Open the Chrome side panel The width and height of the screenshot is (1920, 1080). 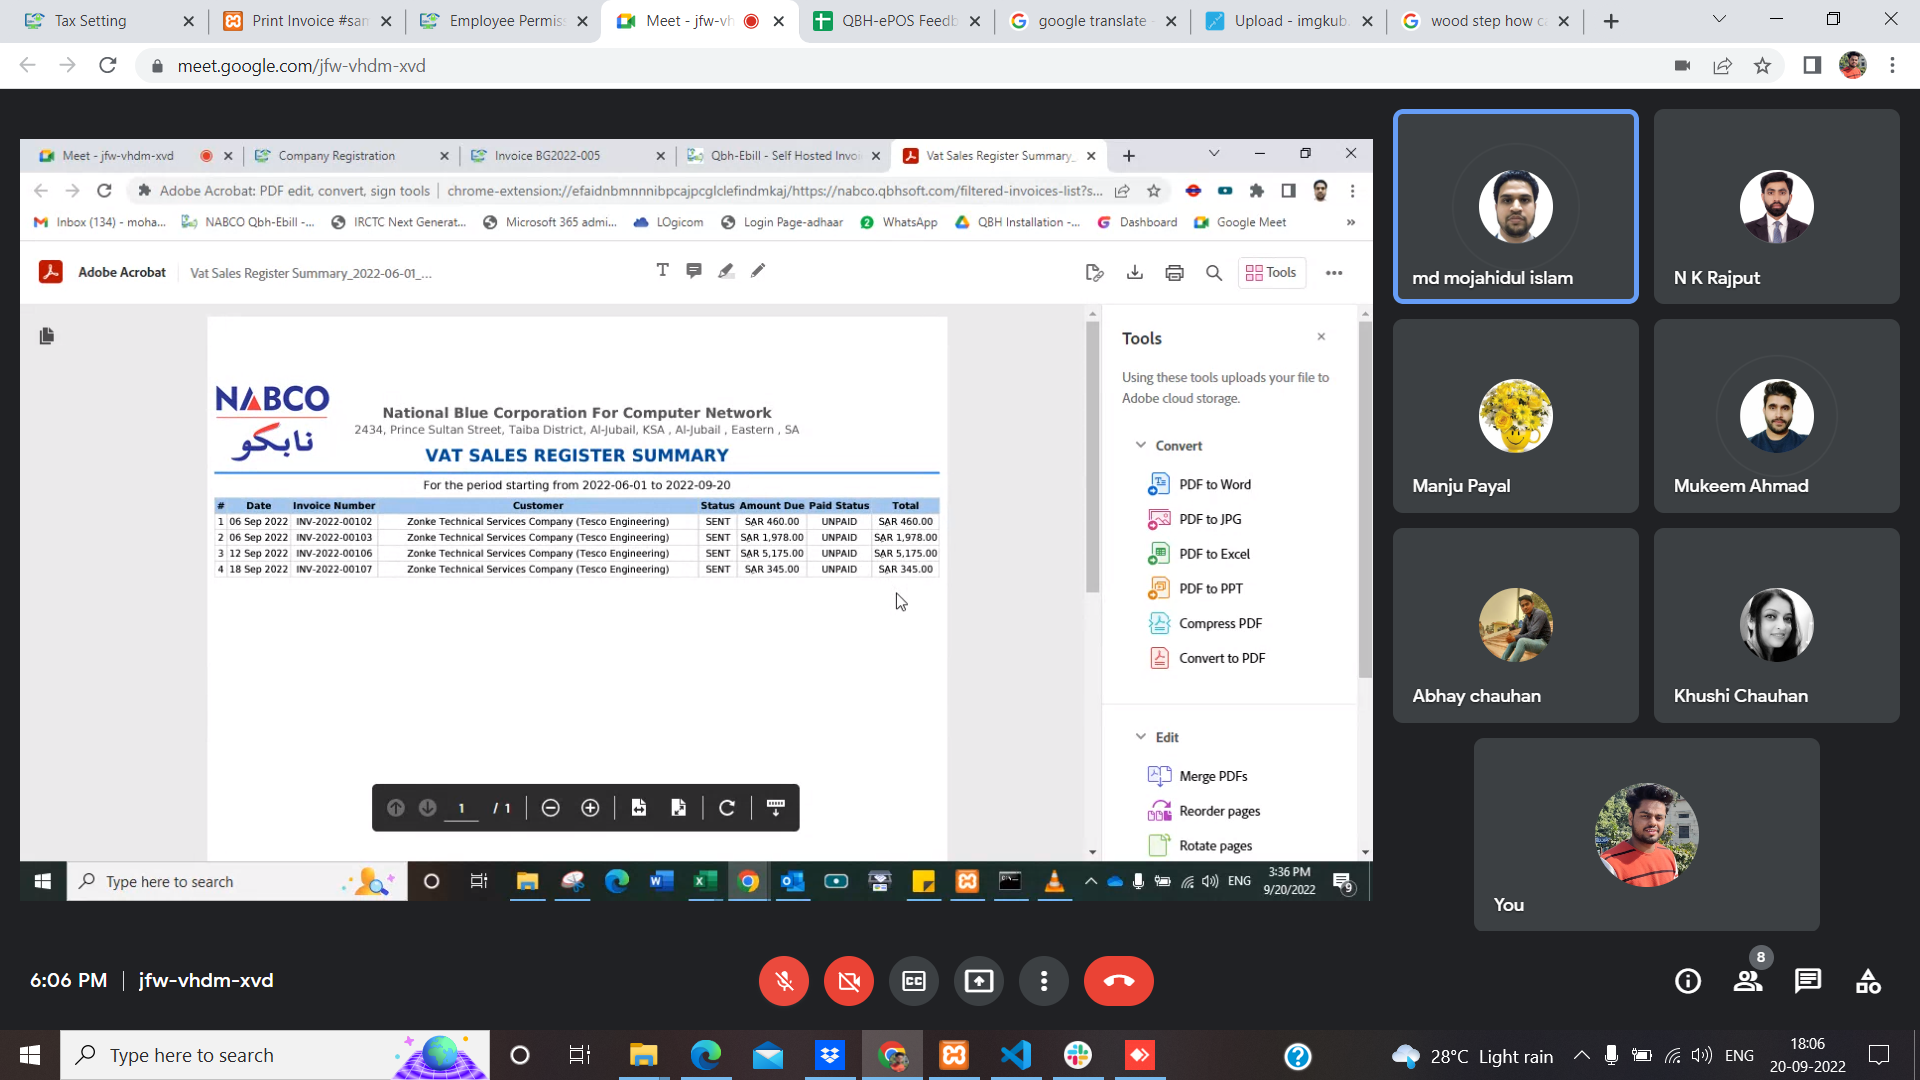pyautogui.click(x=1812, y=65)
